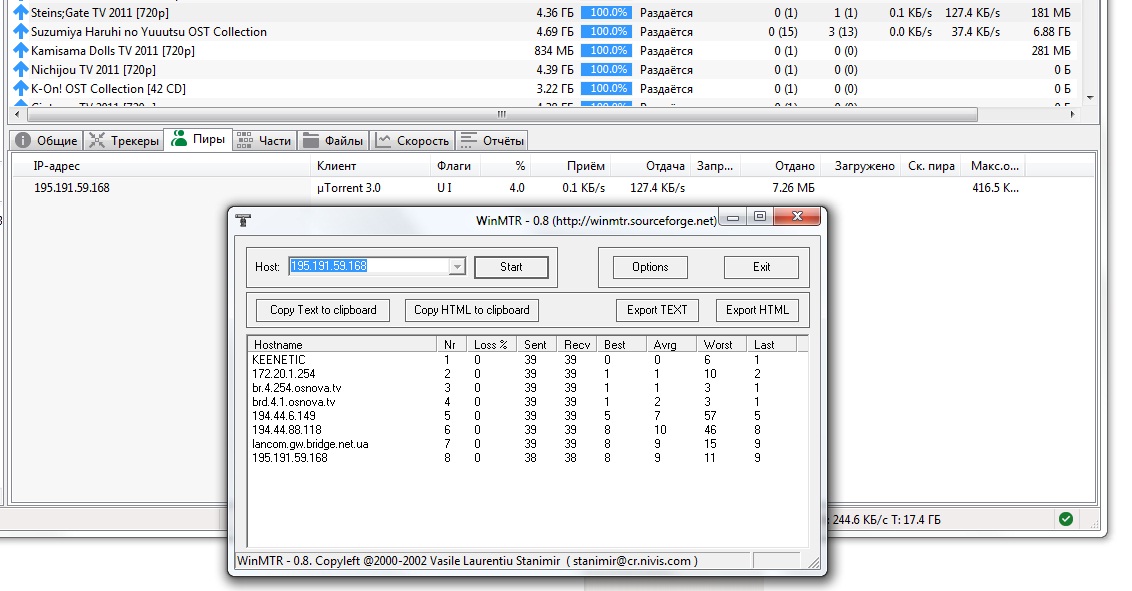Show the Скорость speed graph tab
This screenshot has height=591, width=1132.
click(412, 141)
